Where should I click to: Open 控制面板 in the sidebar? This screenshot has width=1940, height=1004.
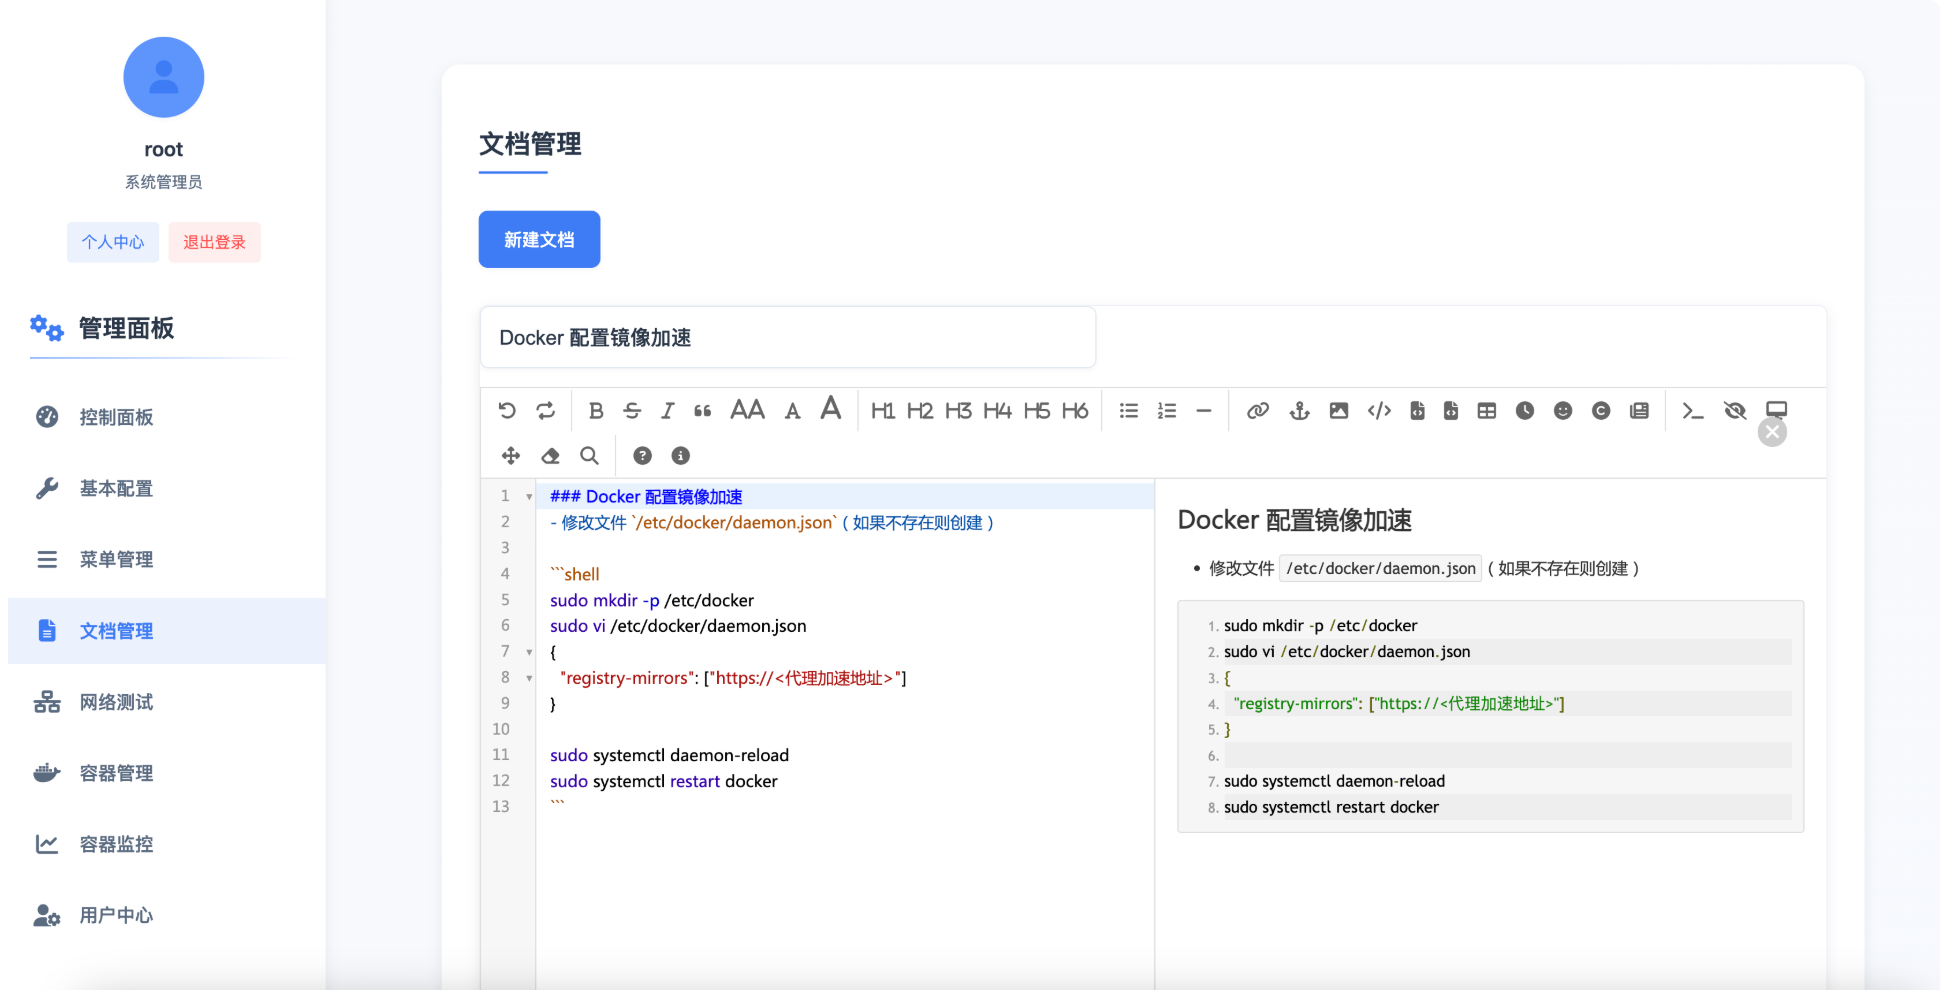coord(167,417)
